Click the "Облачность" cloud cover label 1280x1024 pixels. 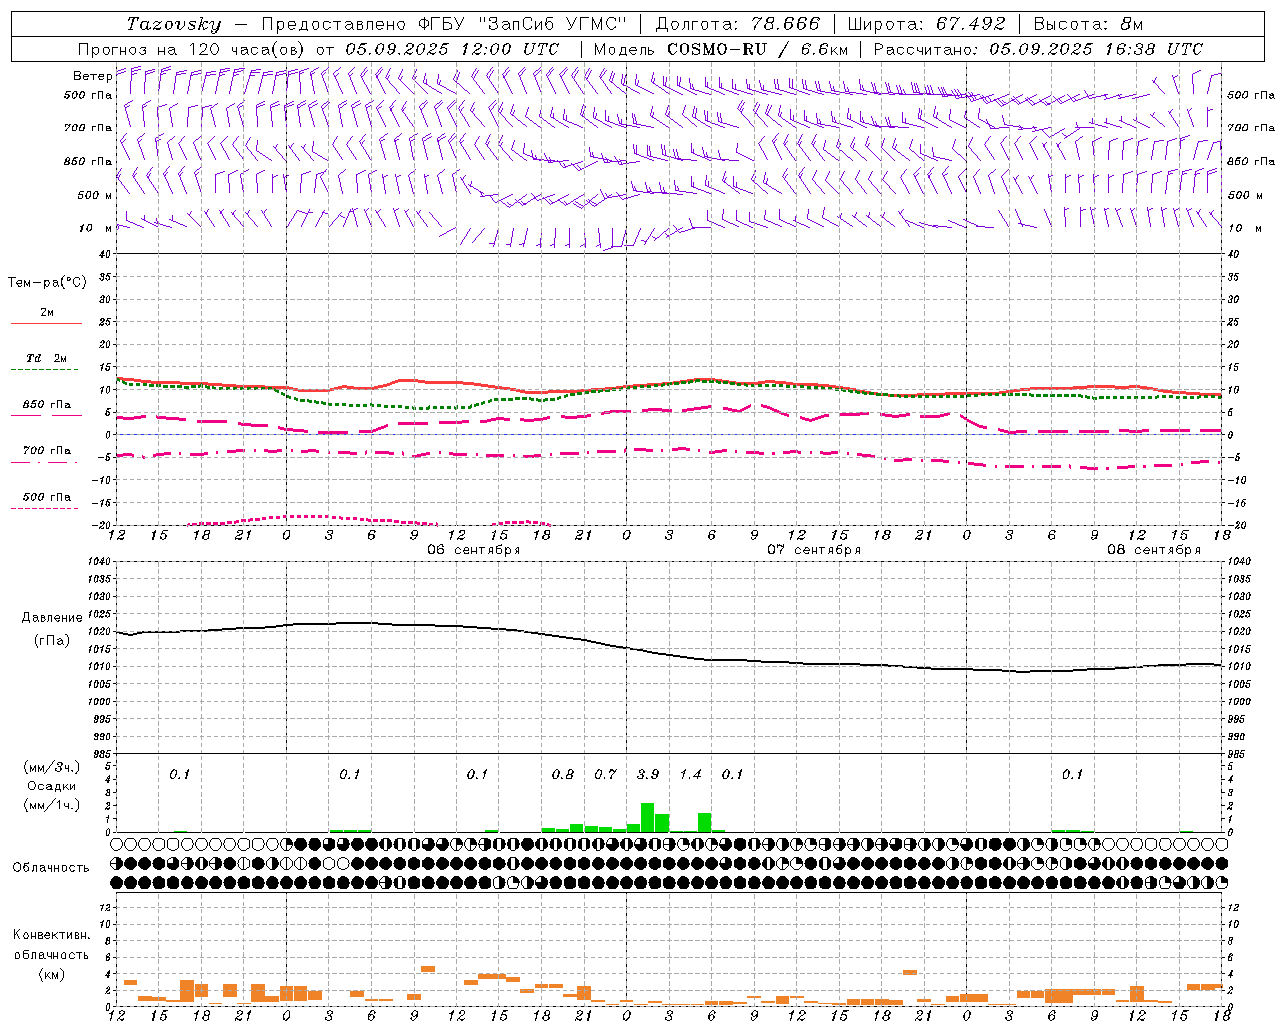point(51,868)
